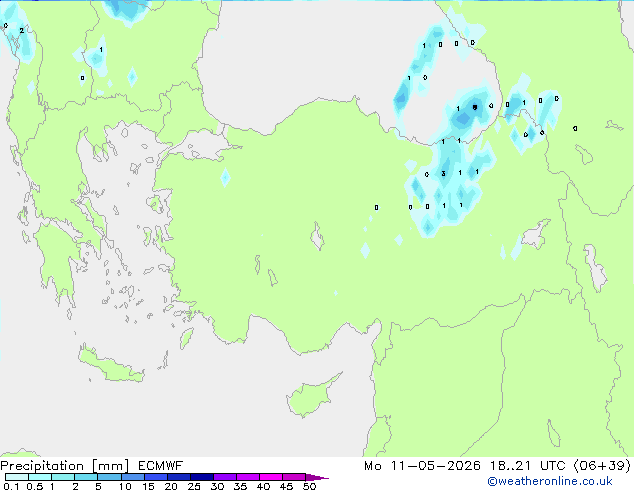Click the over-50 legend arrow tip
The width and height of the screenshot is (634, 490).
tap(317, 477)
